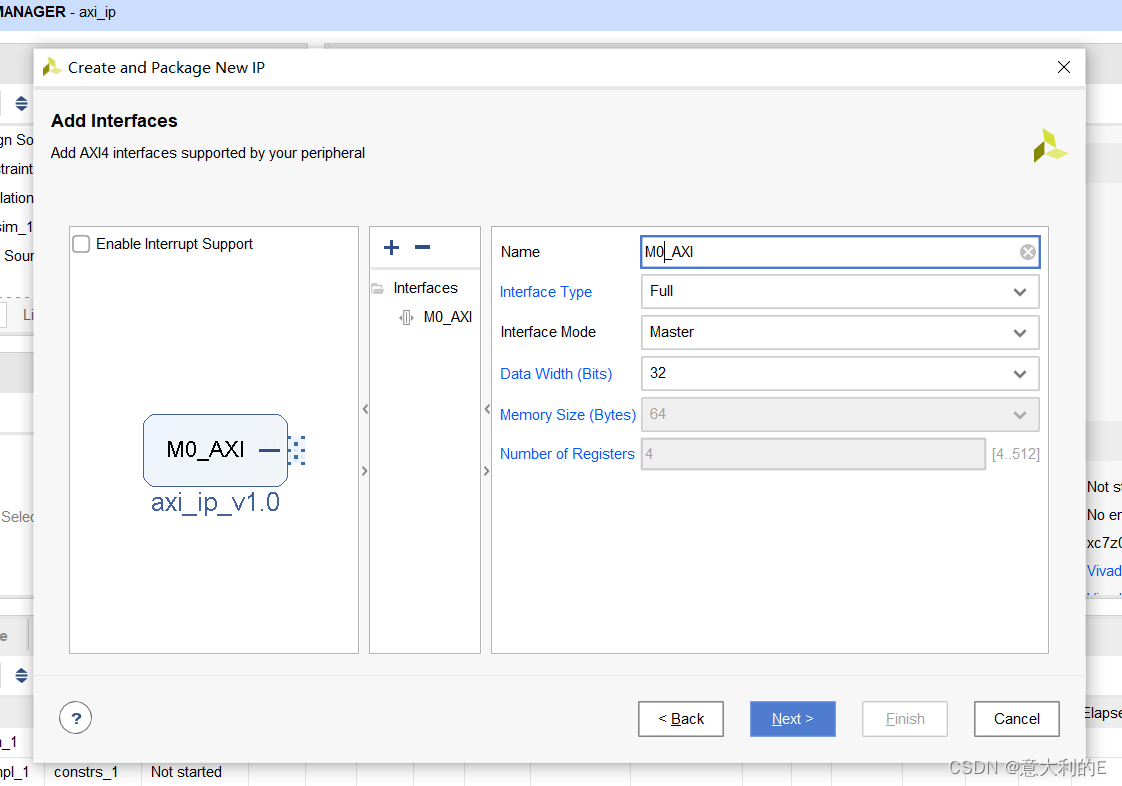Click collapse icon in background lower panel
Screen dimensions: 1122x786
point(21,675)
